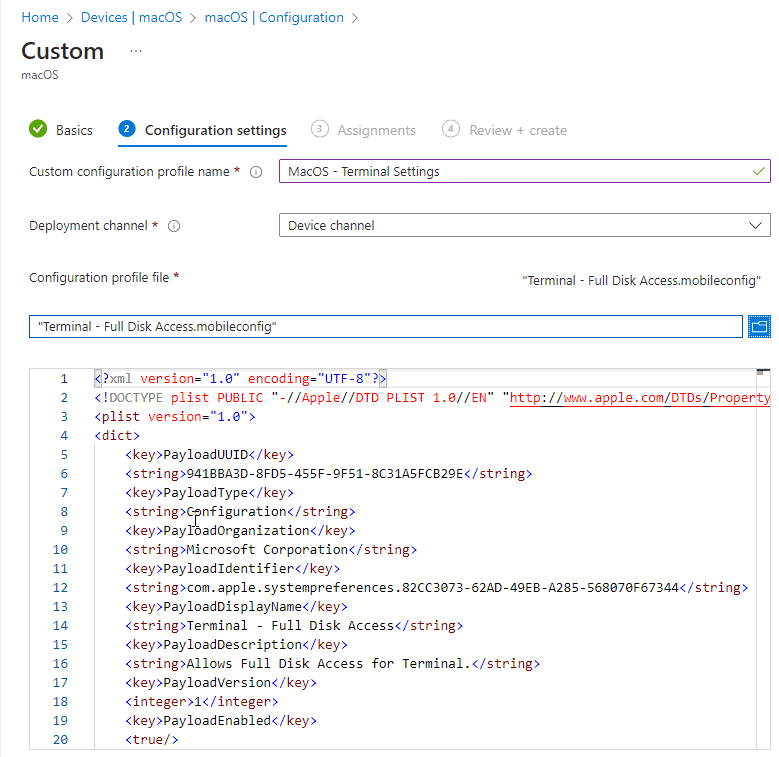Open the Review + create tab
The width and height of the screenshot is (779, 757).
(x=518, y=130)
